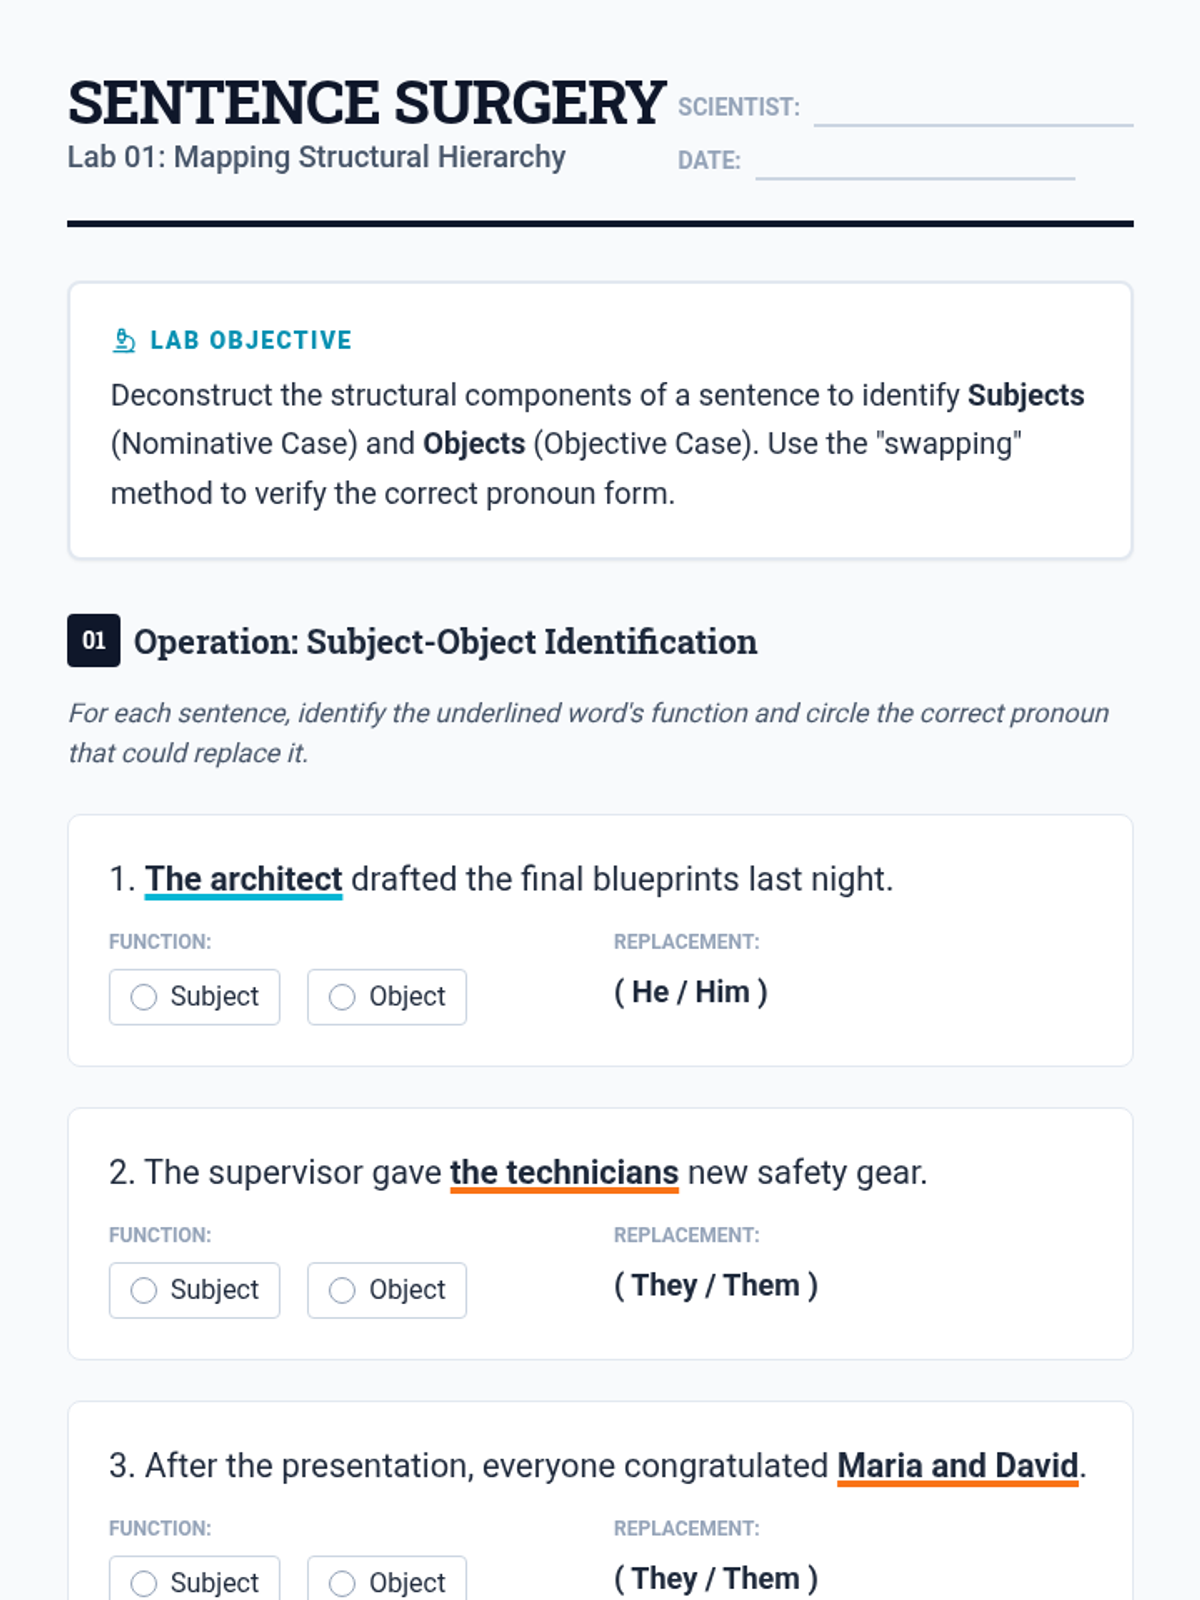Click the SENTENCE SURGERY title

366,103
